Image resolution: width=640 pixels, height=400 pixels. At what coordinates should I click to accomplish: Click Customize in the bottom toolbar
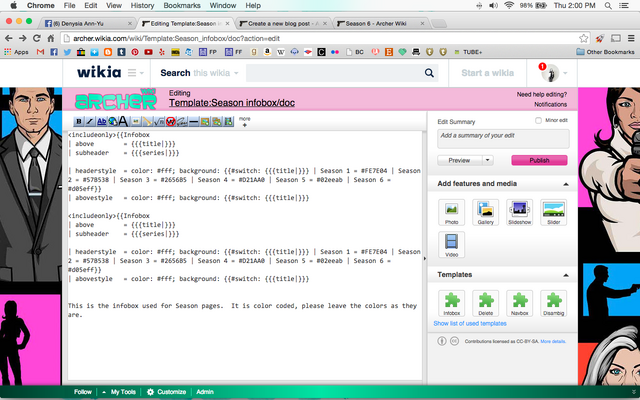coord(167,392)
